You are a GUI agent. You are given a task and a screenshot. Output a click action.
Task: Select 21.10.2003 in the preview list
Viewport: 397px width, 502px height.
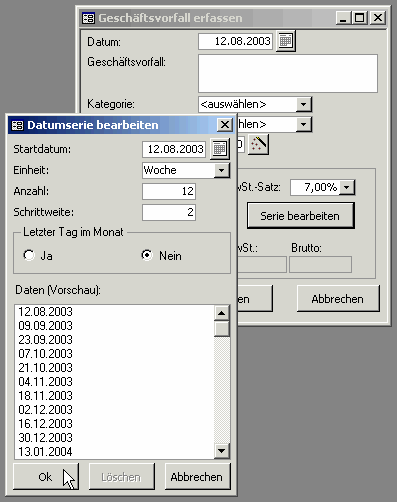114,368
